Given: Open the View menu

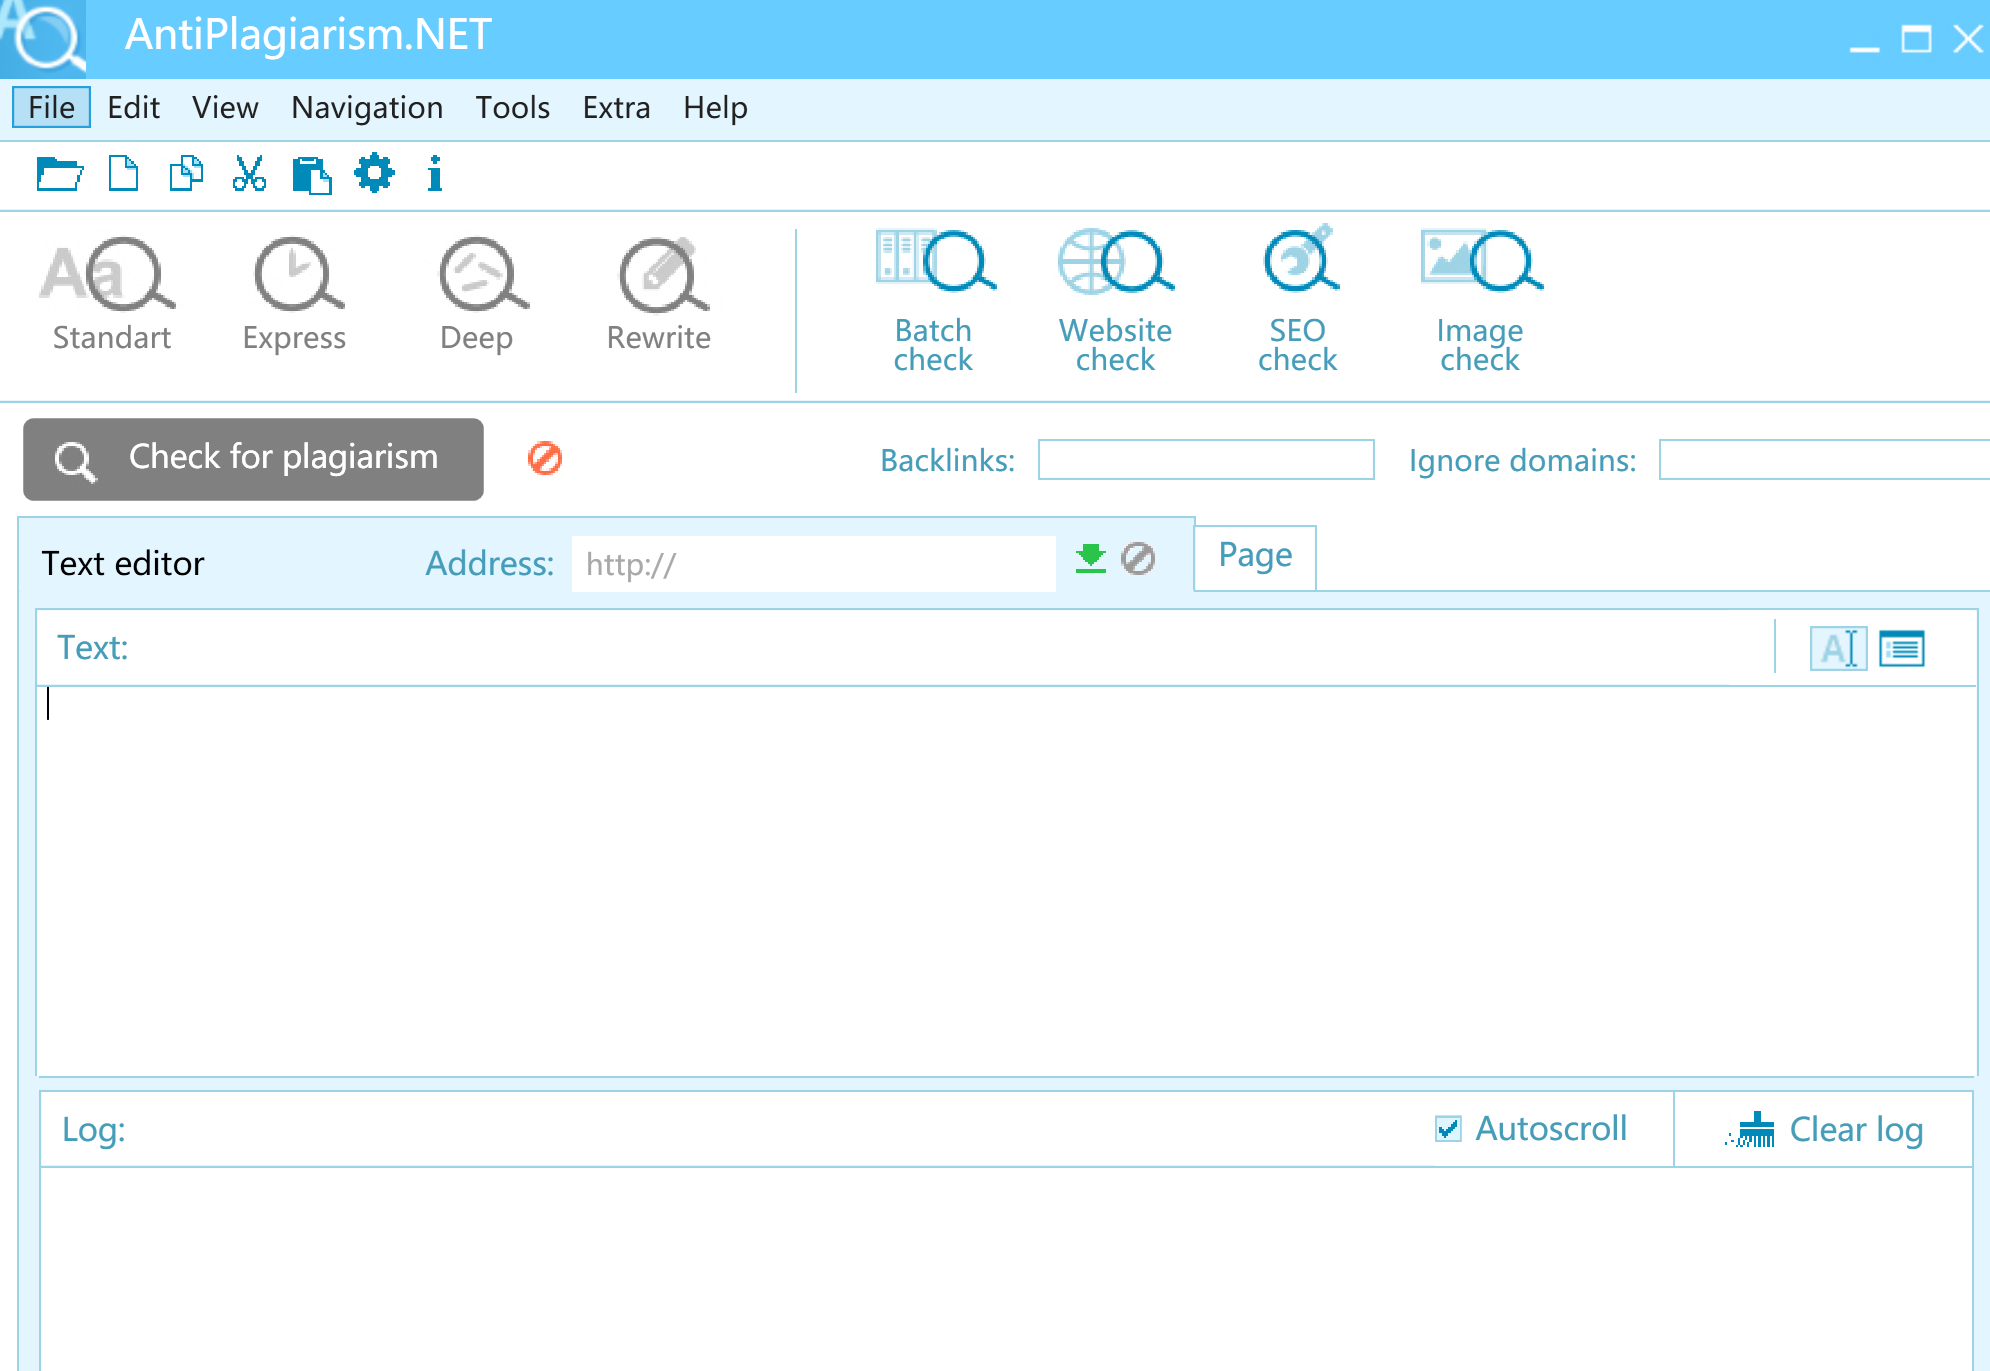Looking at the screenshot, I should pos(225,107).
